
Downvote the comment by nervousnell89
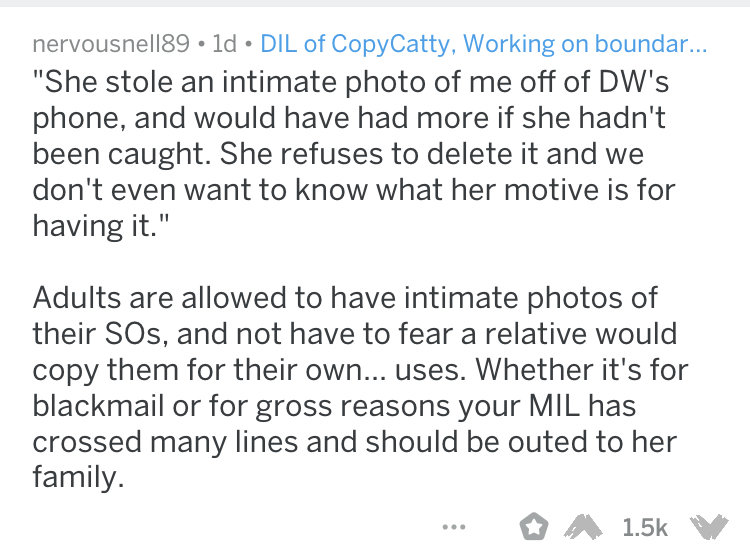709,527
